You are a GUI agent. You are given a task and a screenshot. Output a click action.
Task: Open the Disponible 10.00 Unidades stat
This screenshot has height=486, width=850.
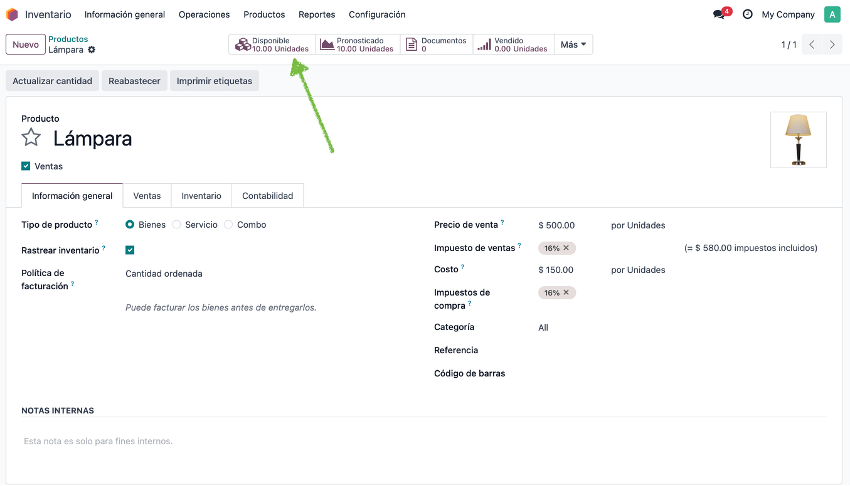point(272,44)
